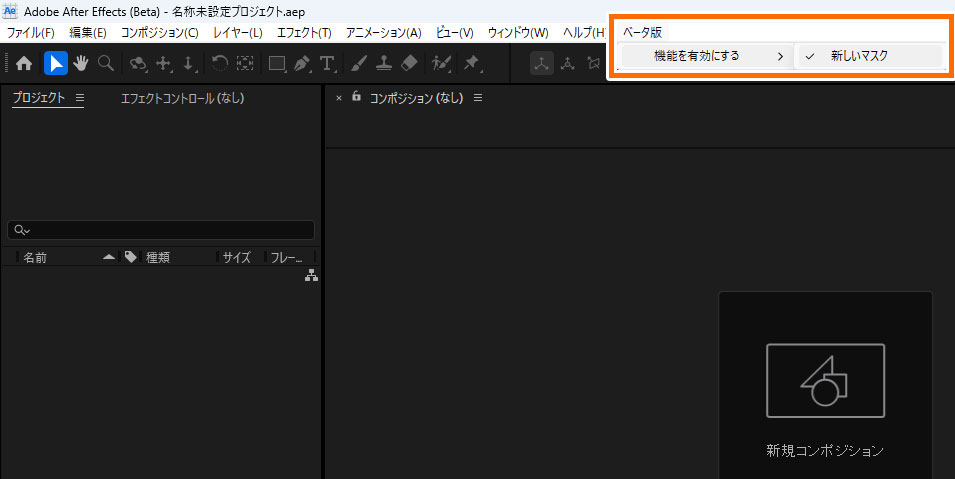This screenshot has height=479, width=955.
Task: Select the Puppet Pin tool
Action: 471,64
